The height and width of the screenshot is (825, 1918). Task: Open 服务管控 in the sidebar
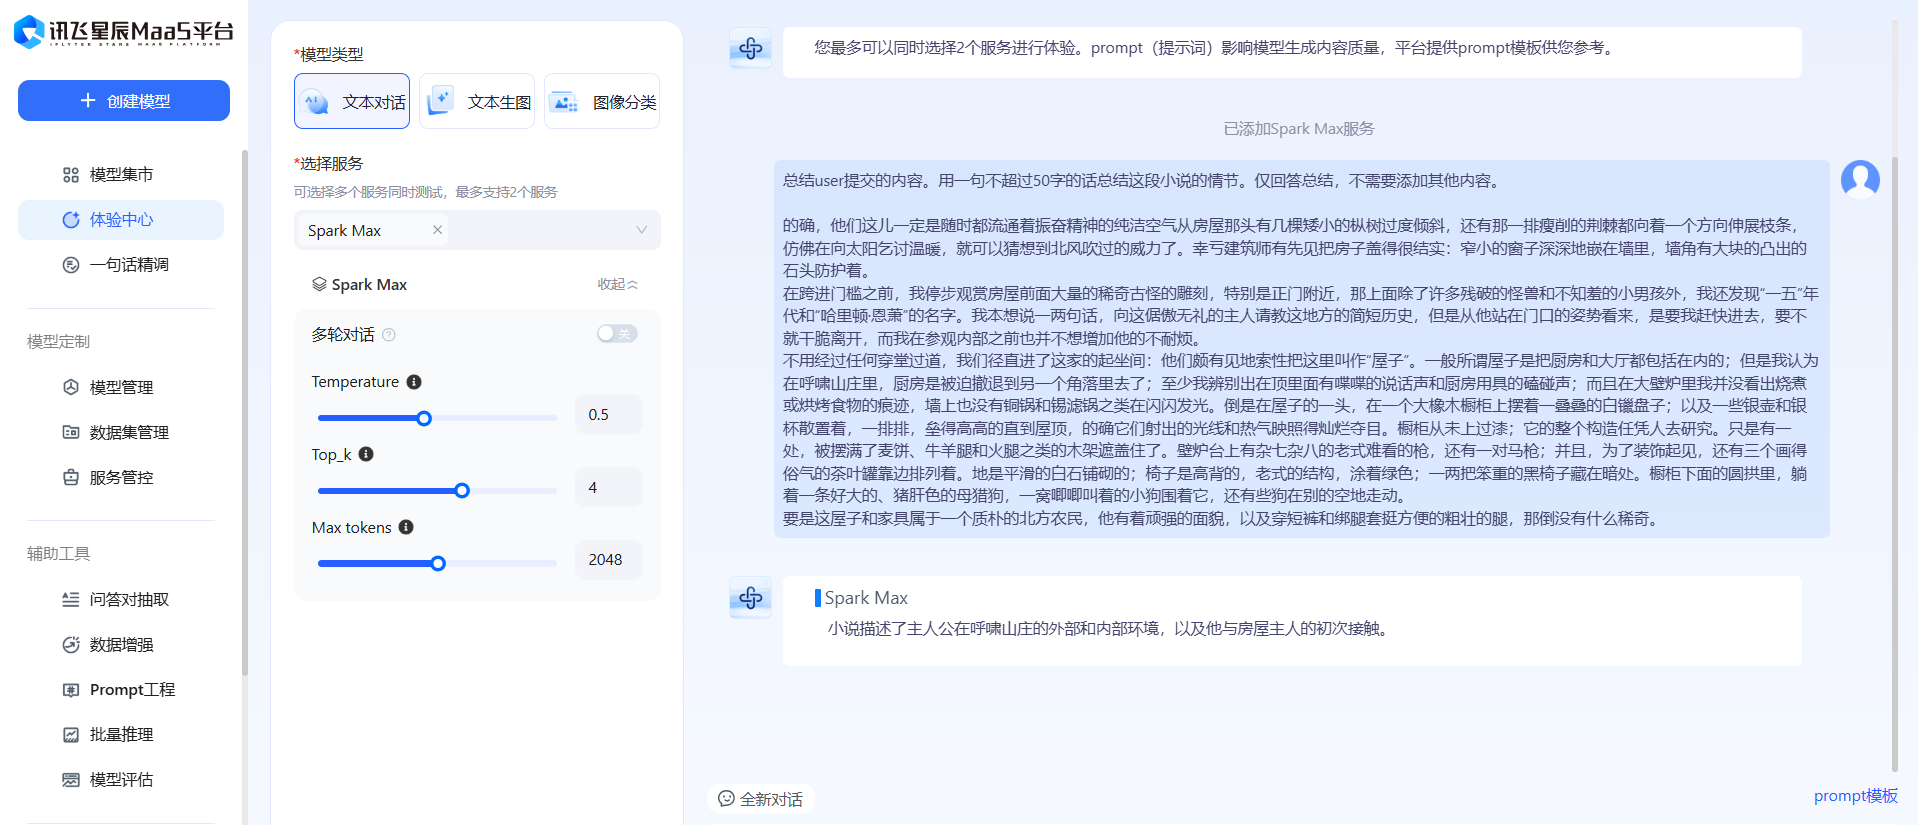click(x=121, y=477)
